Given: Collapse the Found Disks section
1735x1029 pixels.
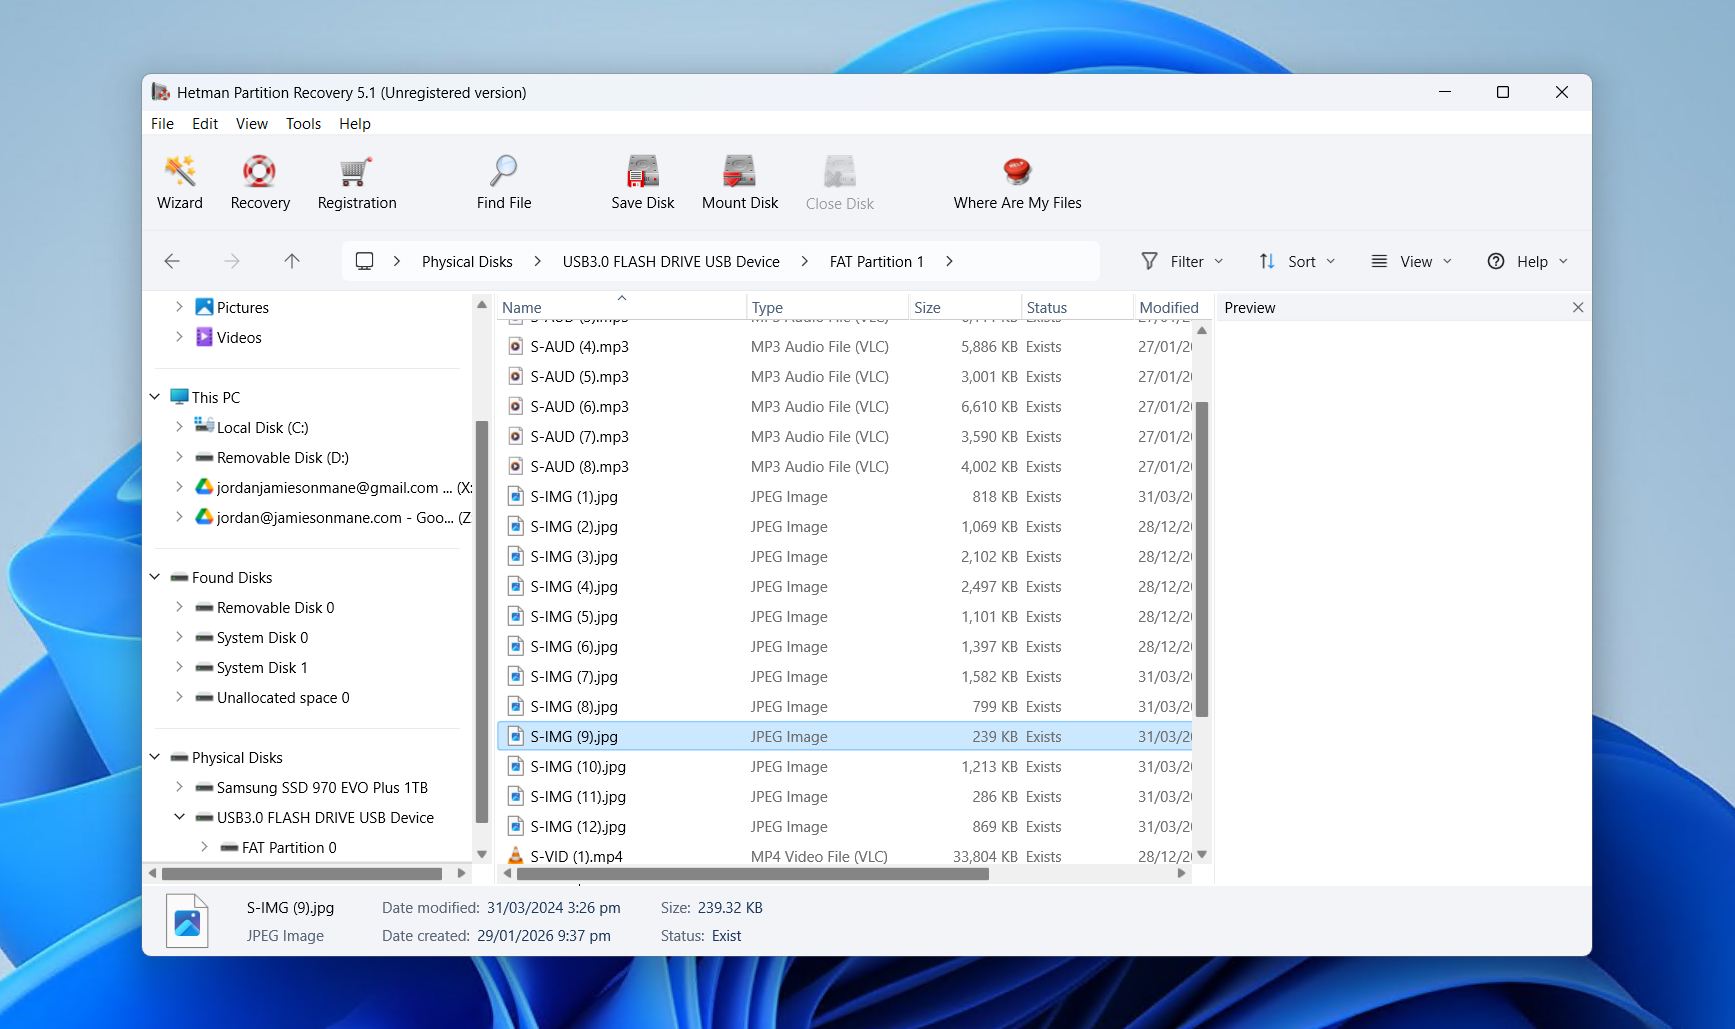Looking at the screenshot, I should point(155,577).
